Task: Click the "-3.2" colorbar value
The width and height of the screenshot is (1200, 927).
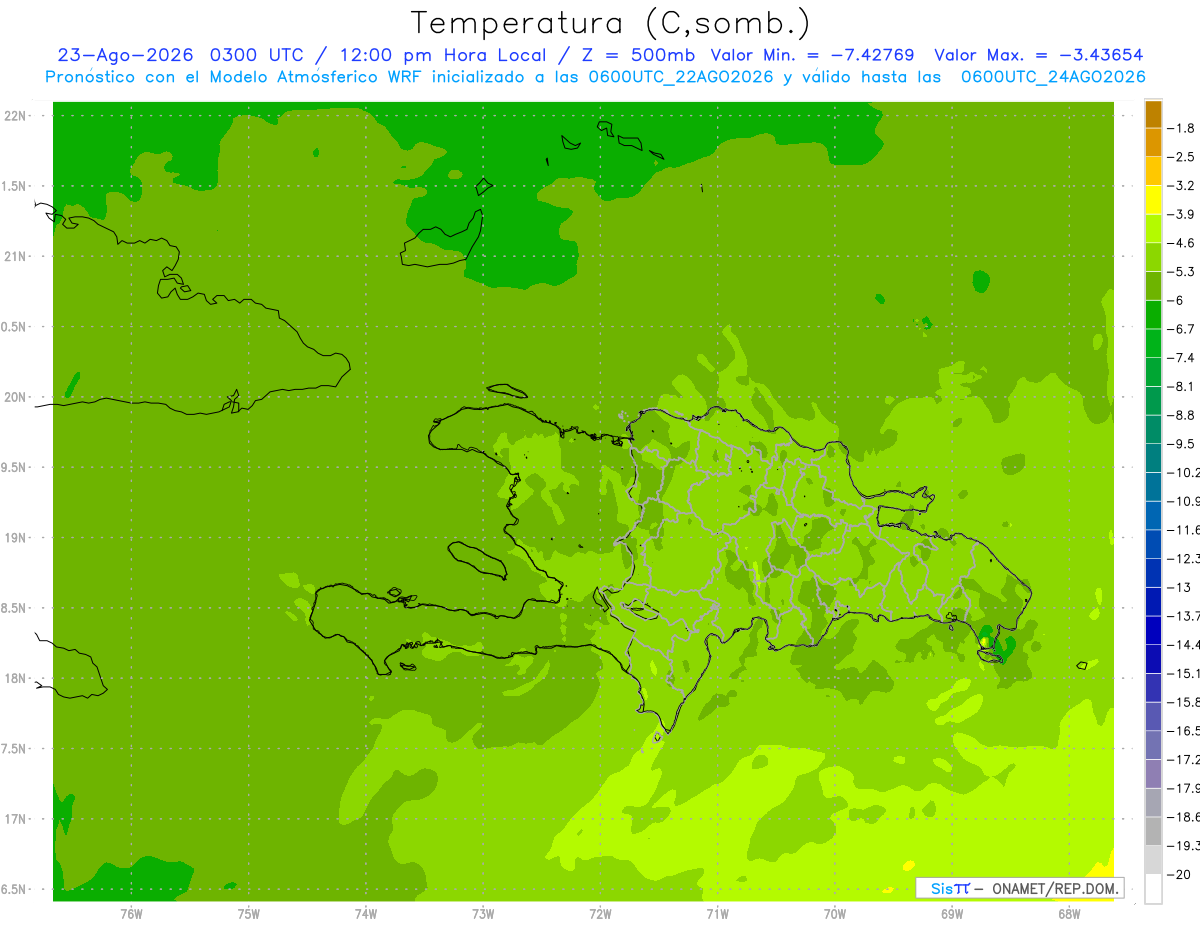Action: (1182, 186)
